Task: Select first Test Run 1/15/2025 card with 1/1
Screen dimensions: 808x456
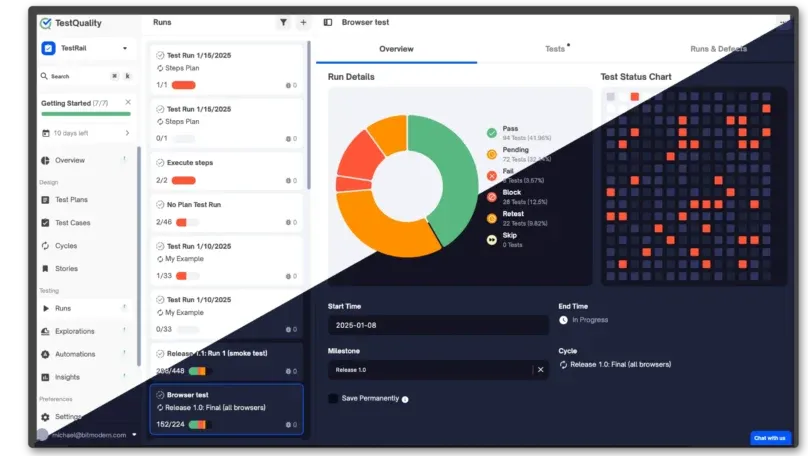Action: coord(227,70)
